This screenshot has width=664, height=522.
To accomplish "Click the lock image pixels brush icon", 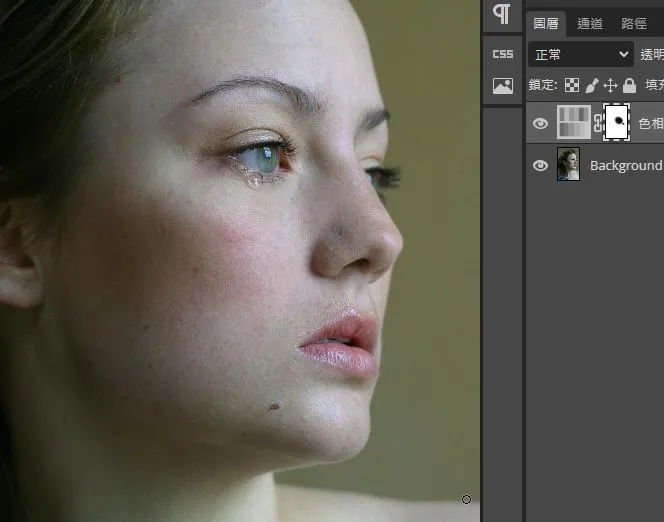I will coord(591,86).
